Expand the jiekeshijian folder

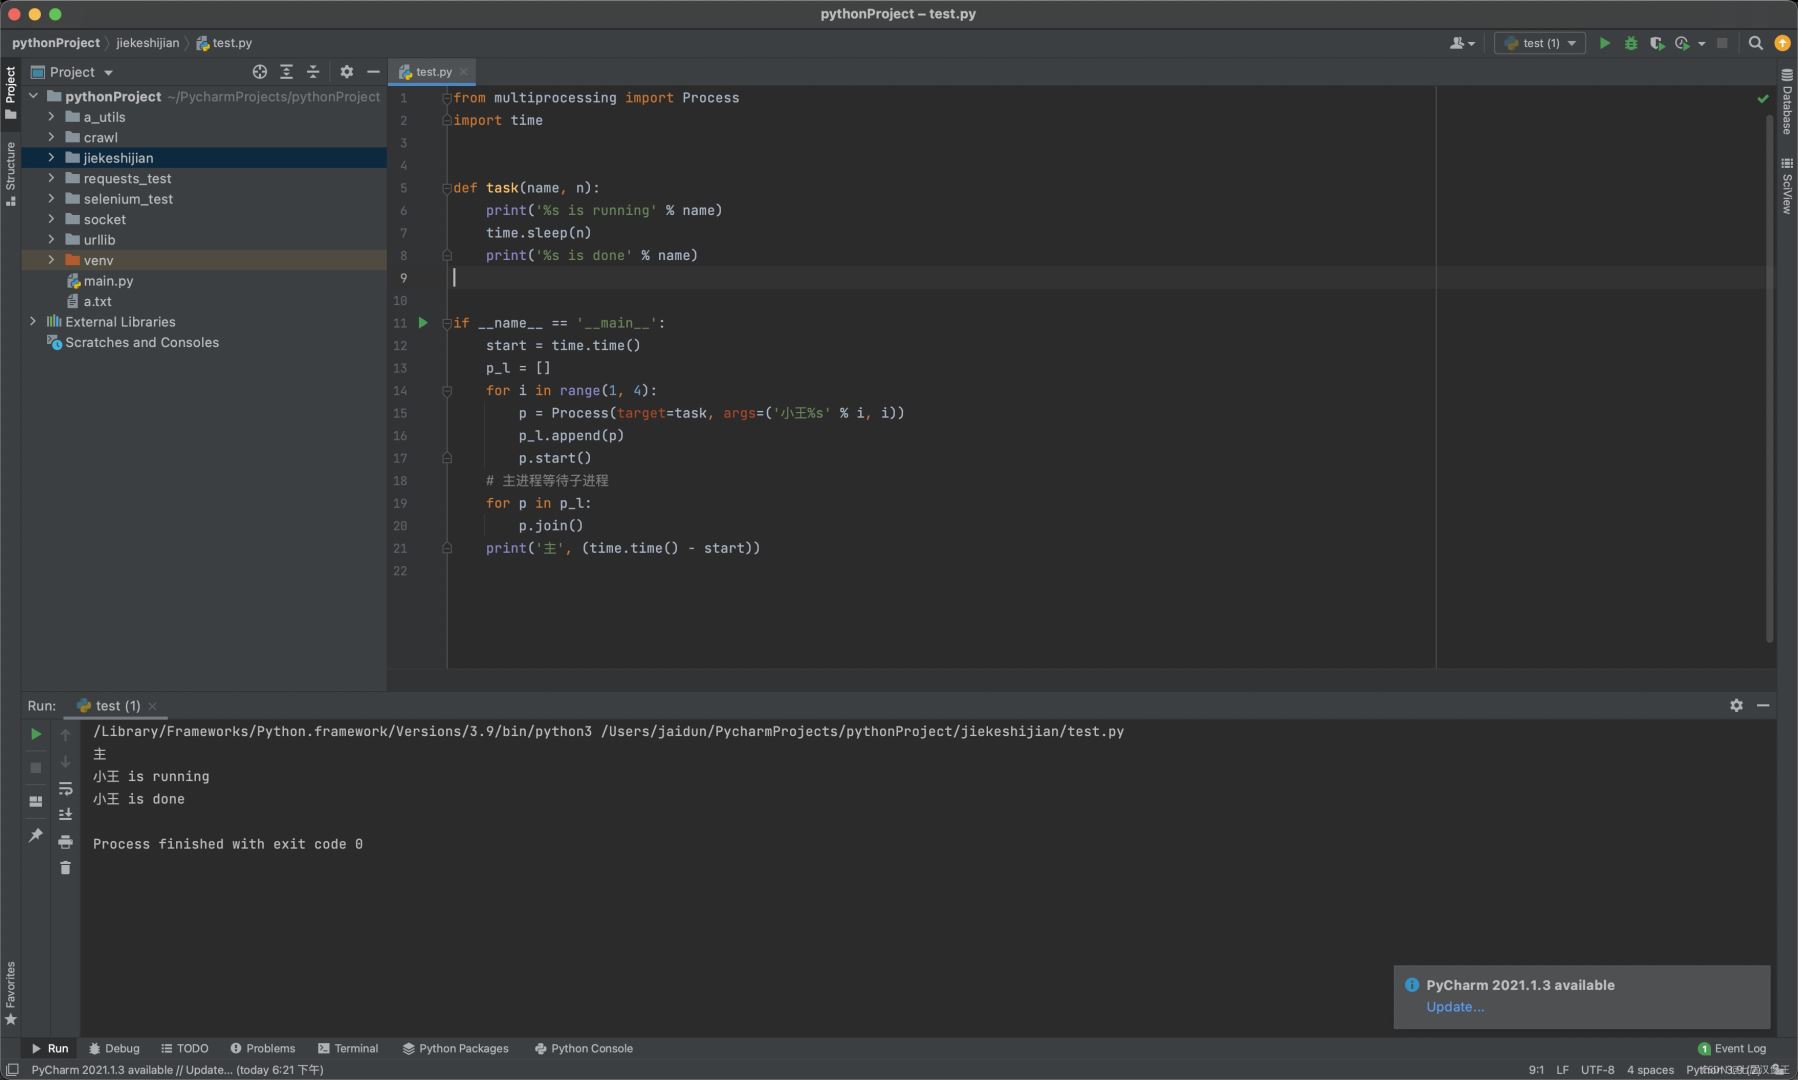51,158
